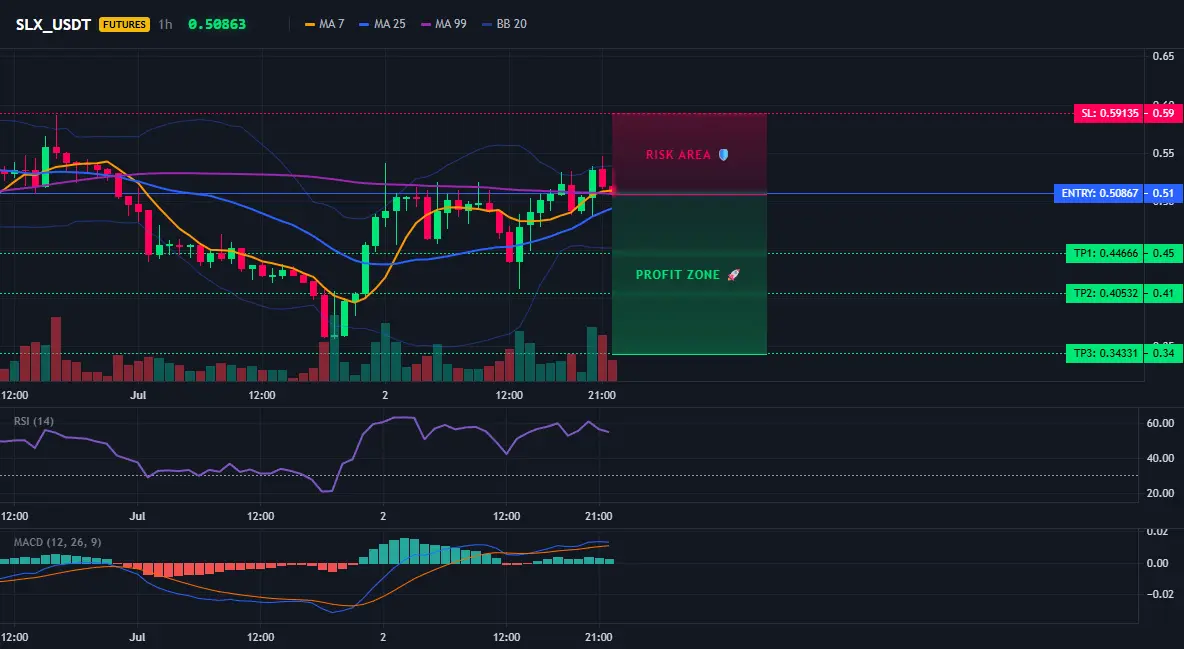Screen dimensions: 1184x649
Task: Click the Jul label on main chart time axis
Action: 137,395
